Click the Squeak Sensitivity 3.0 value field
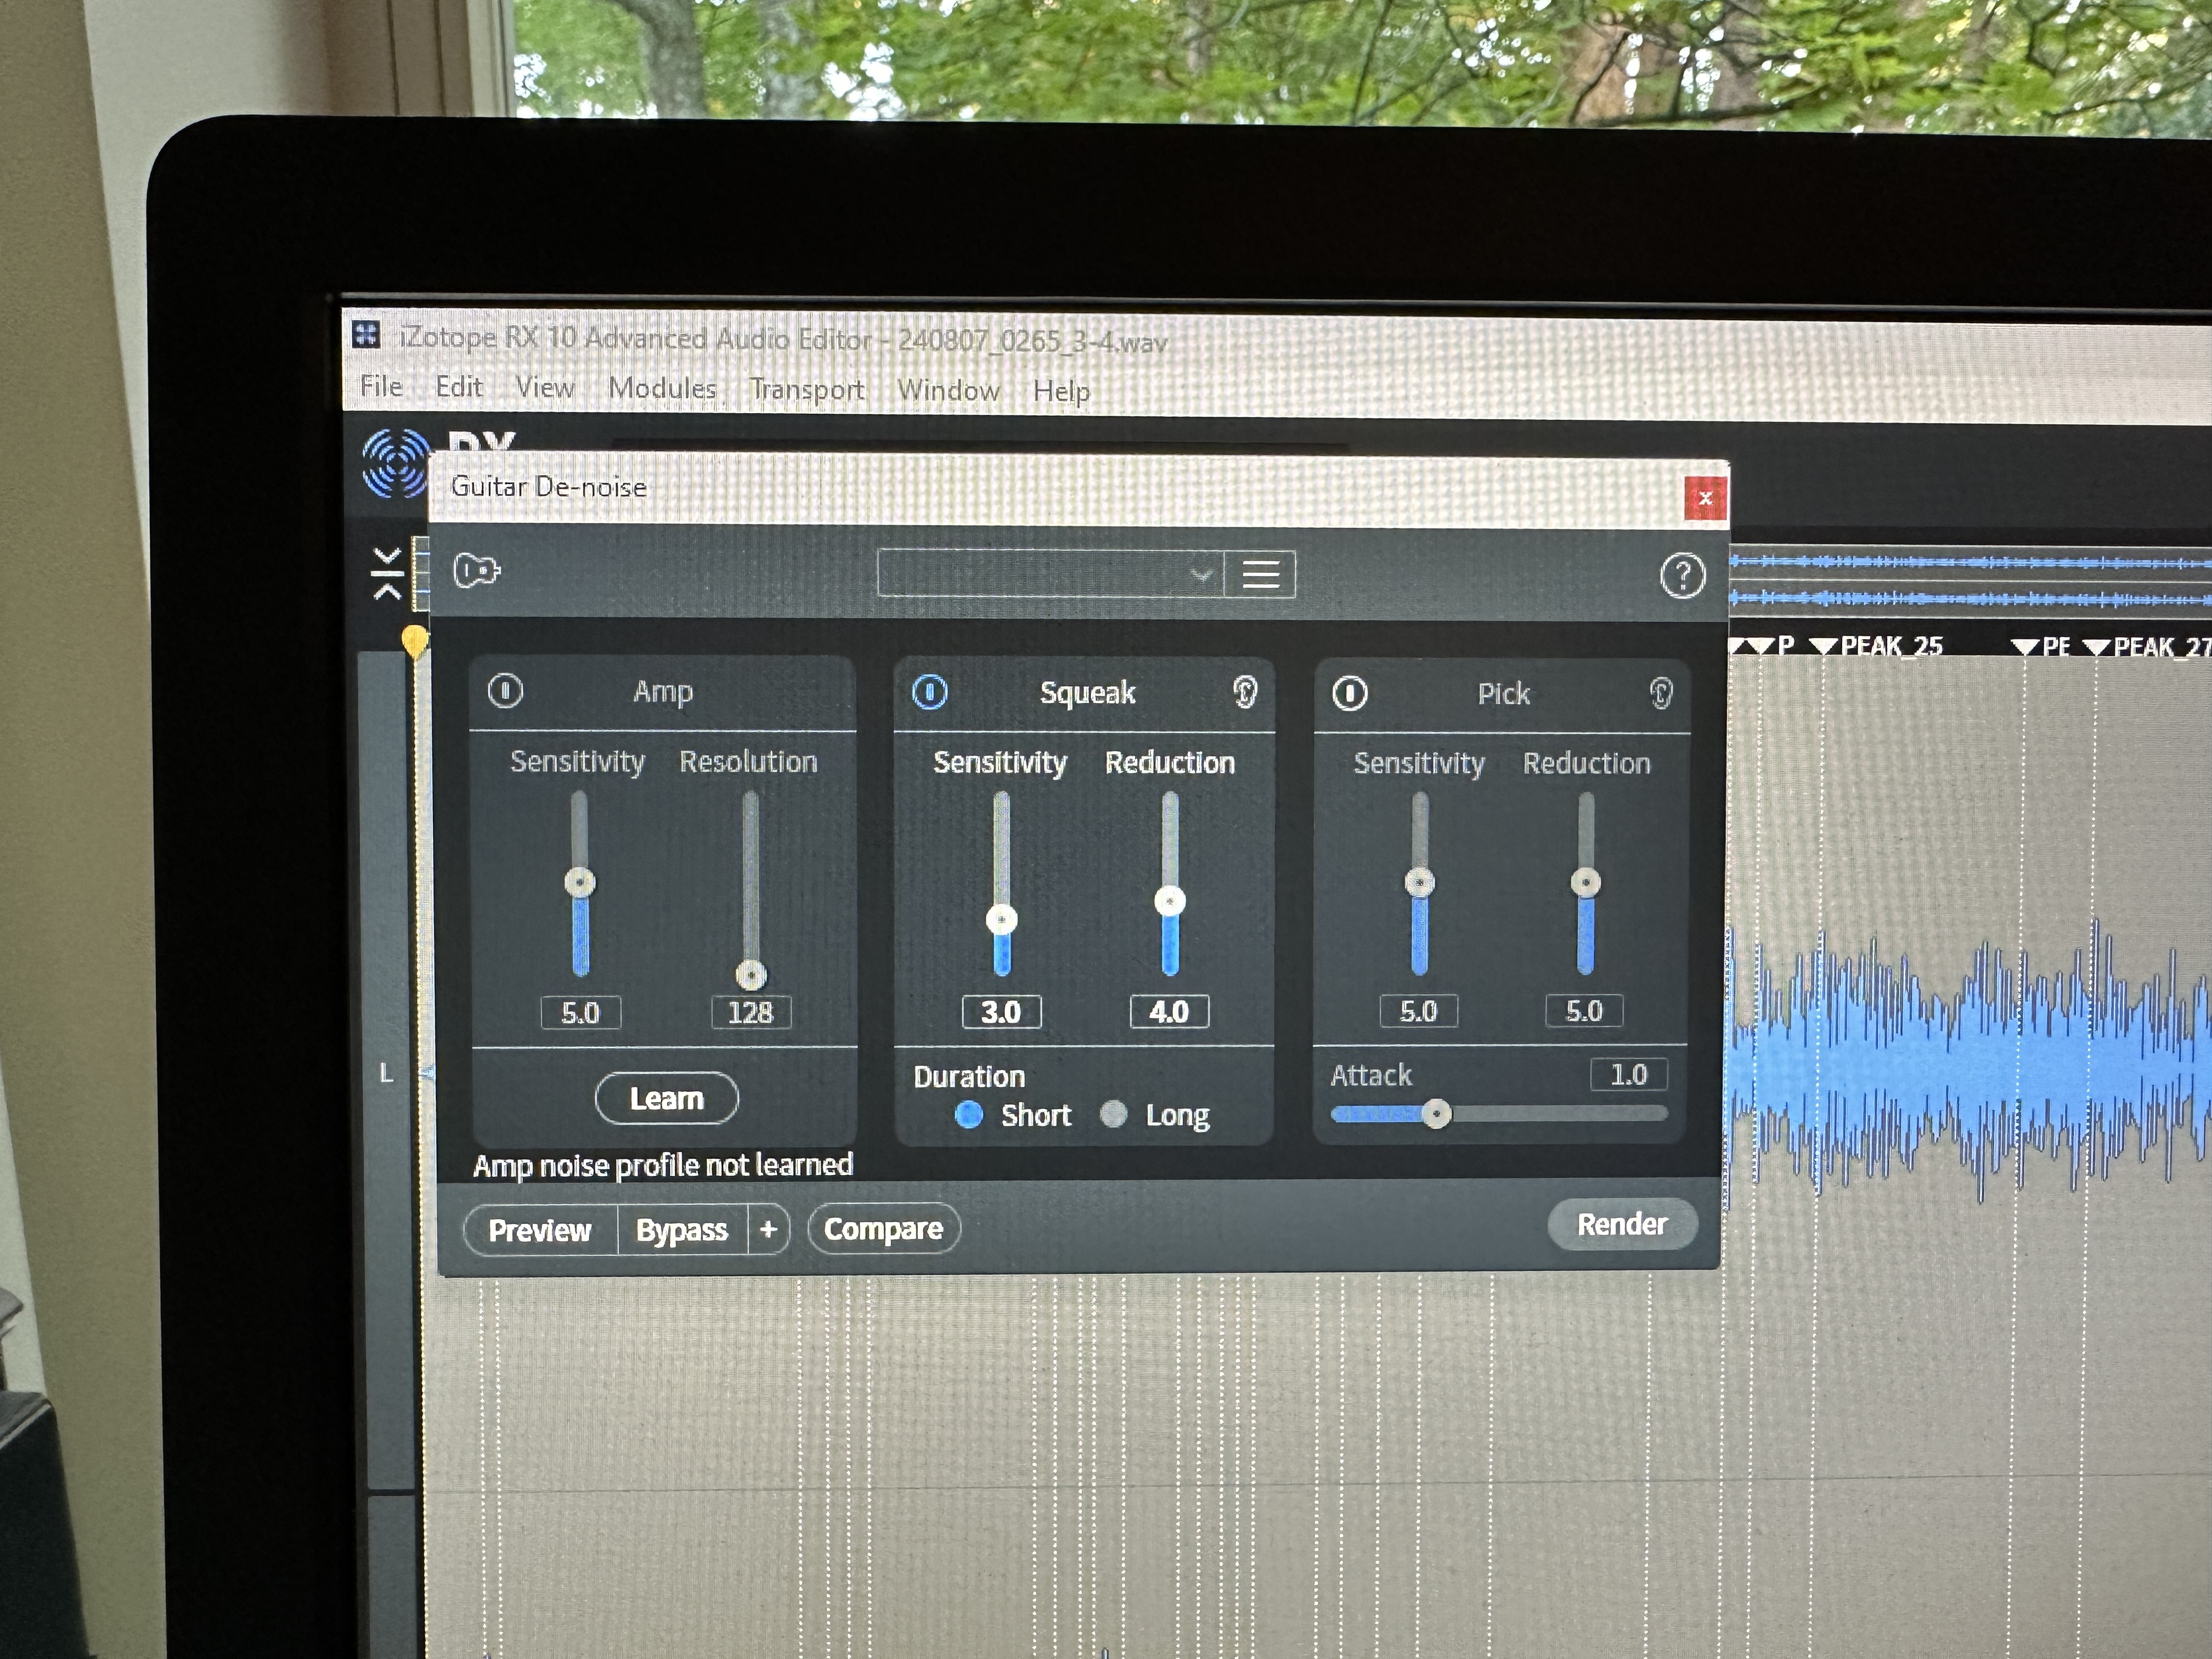 click(1001, 1012)
